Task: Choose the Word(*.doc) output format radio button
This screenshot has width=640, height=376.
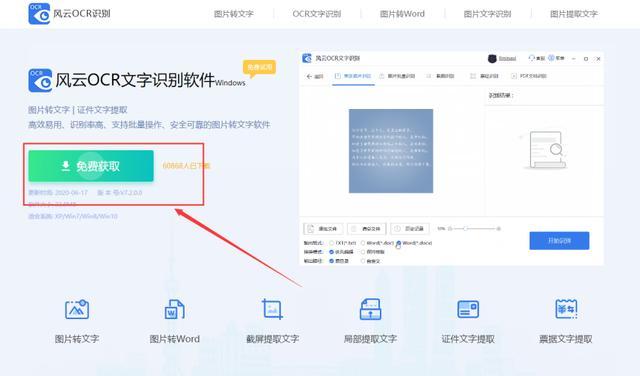Action: [363, 243]
